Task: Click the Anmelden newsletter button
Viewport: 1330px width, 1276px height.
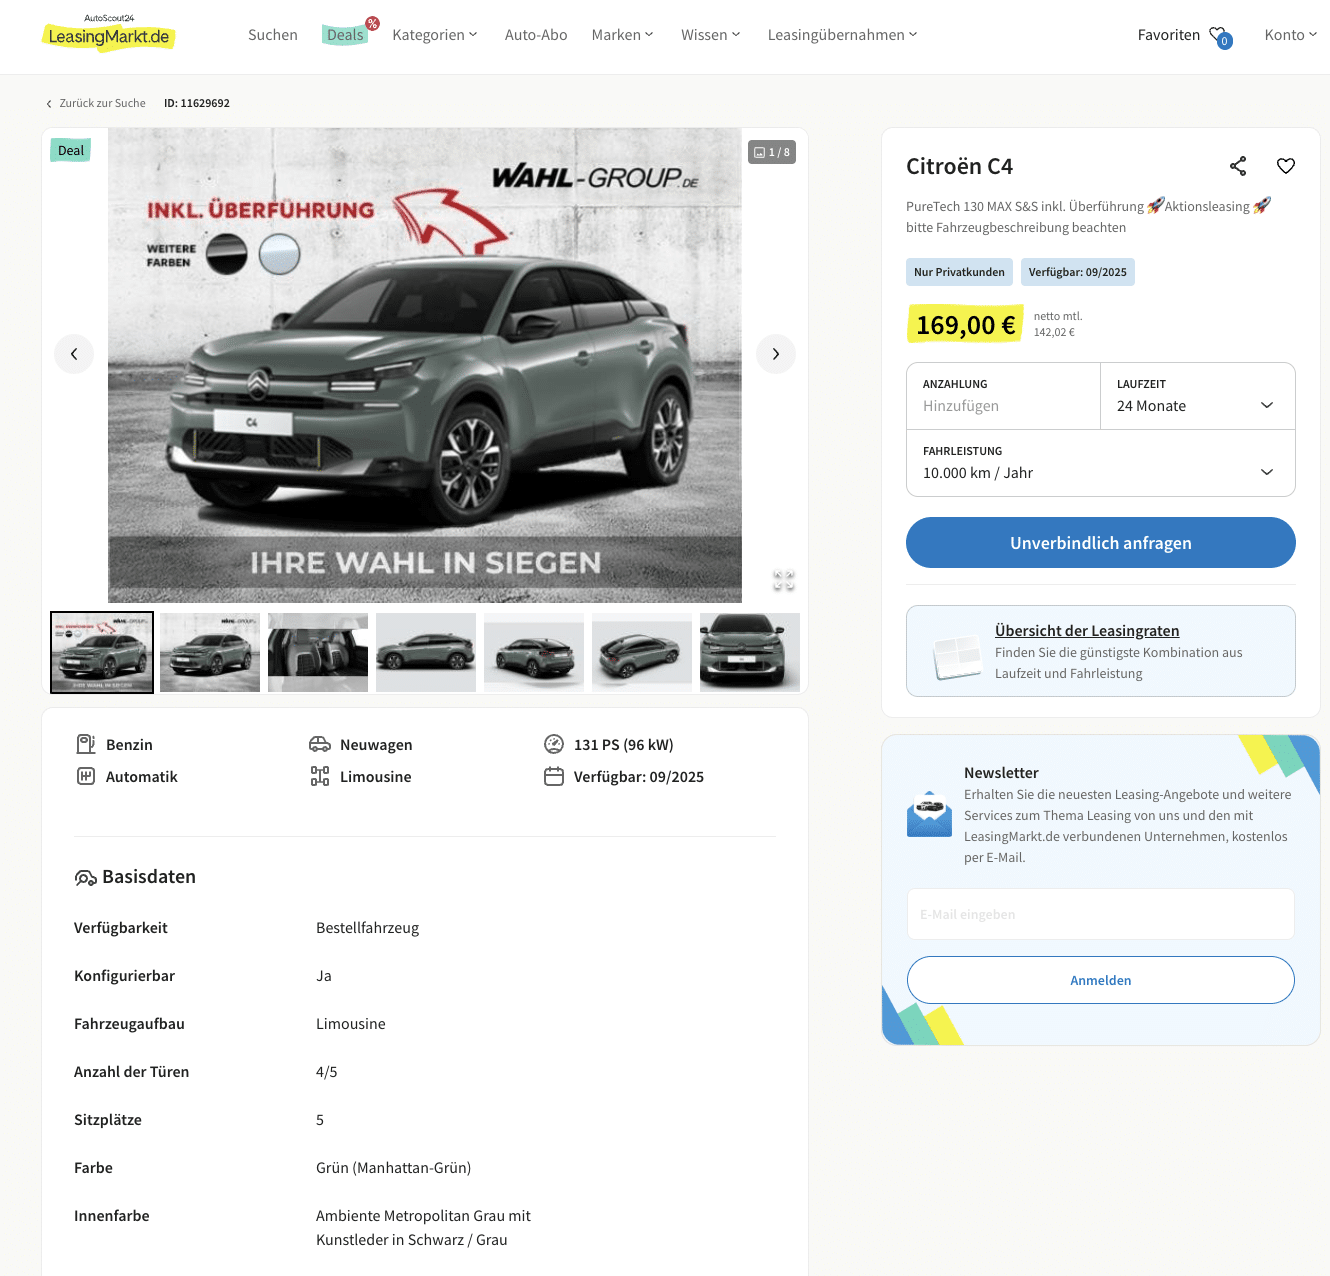Action: [1101, 980]
